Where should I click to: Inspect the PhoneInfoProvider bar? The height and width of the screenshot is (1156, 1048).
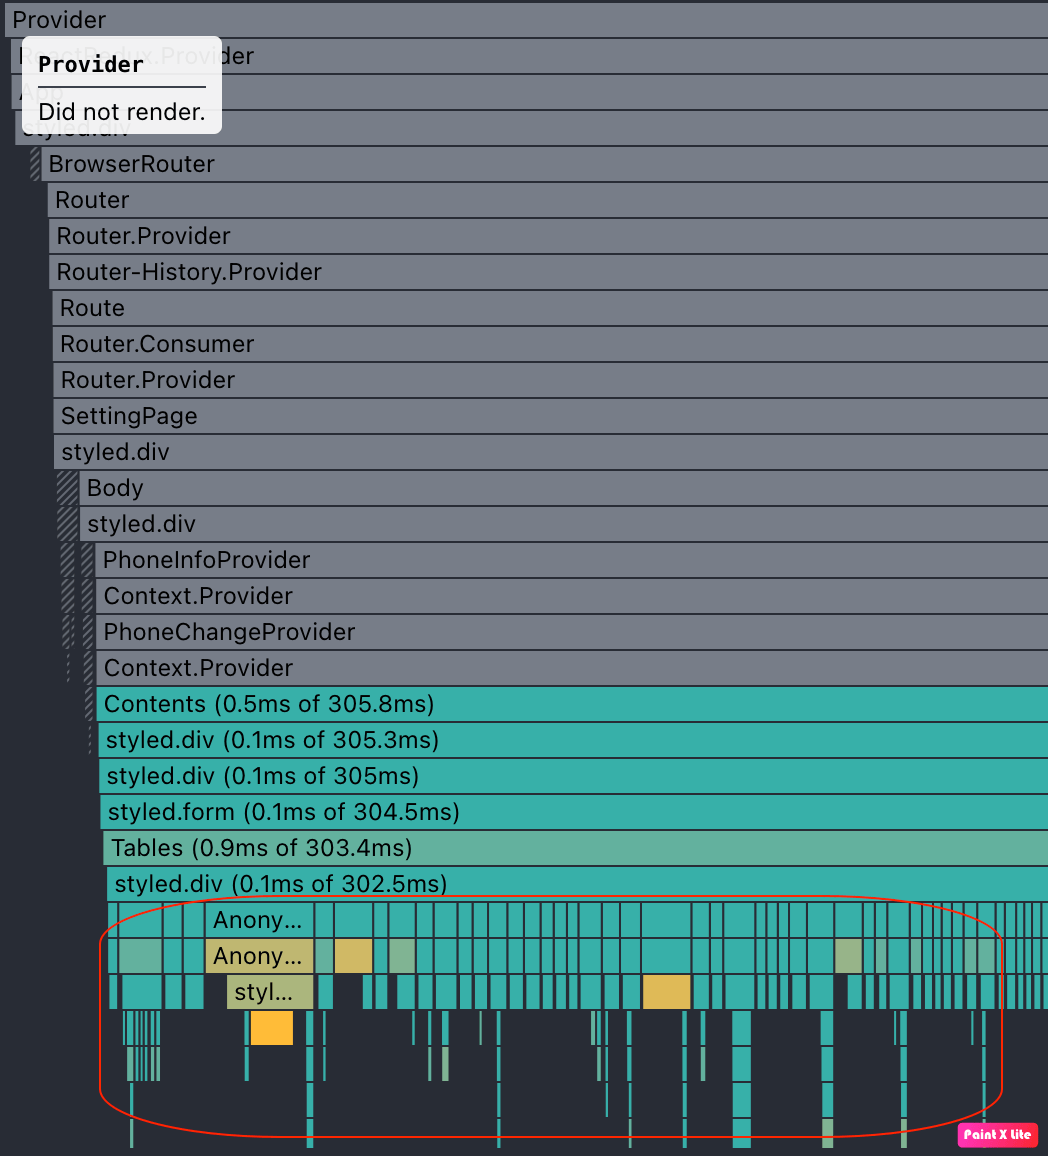(x=571, y=560)
